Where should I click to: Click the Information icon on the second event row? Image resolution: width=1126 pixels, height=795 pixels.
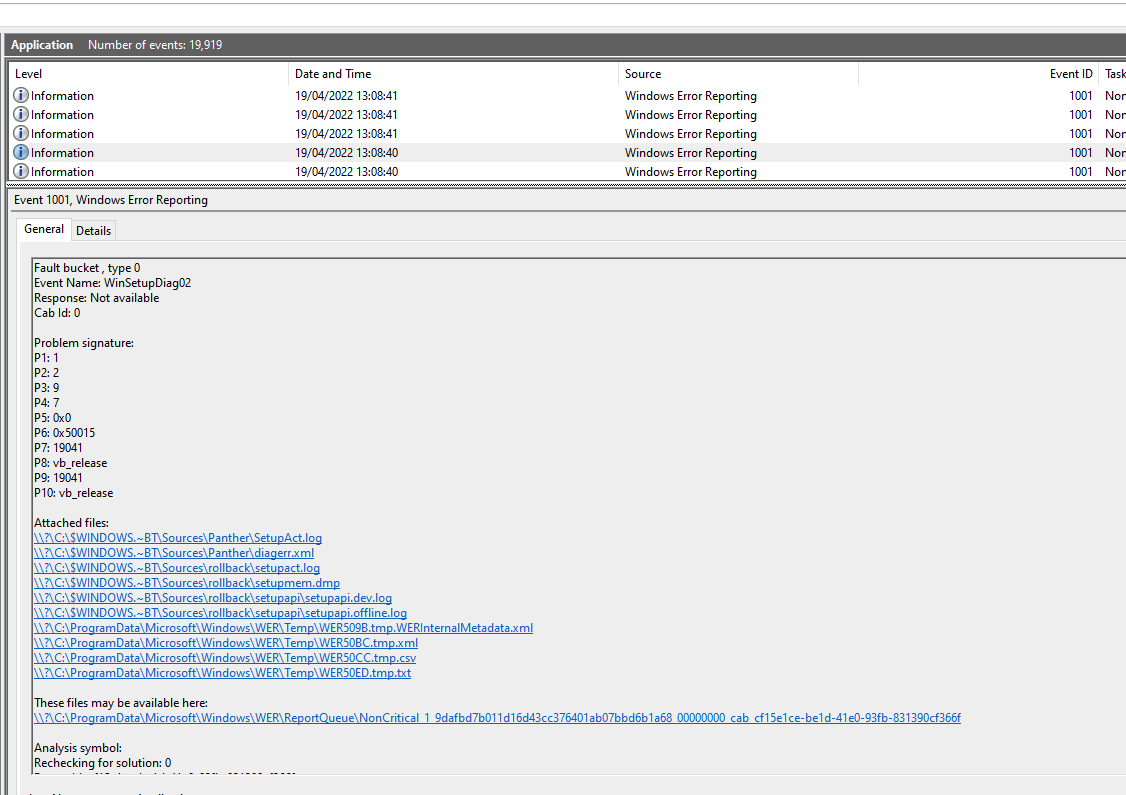pyautogui.click(x=21, y=114)
